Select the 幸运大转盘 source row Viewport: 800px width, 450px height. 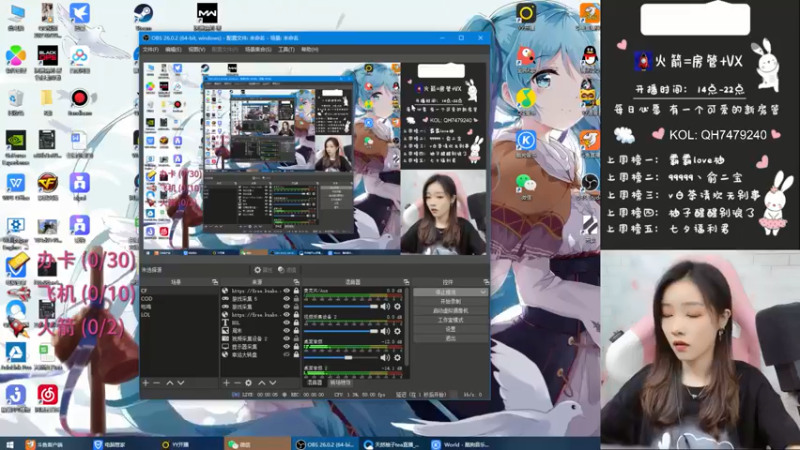[260, 355]
